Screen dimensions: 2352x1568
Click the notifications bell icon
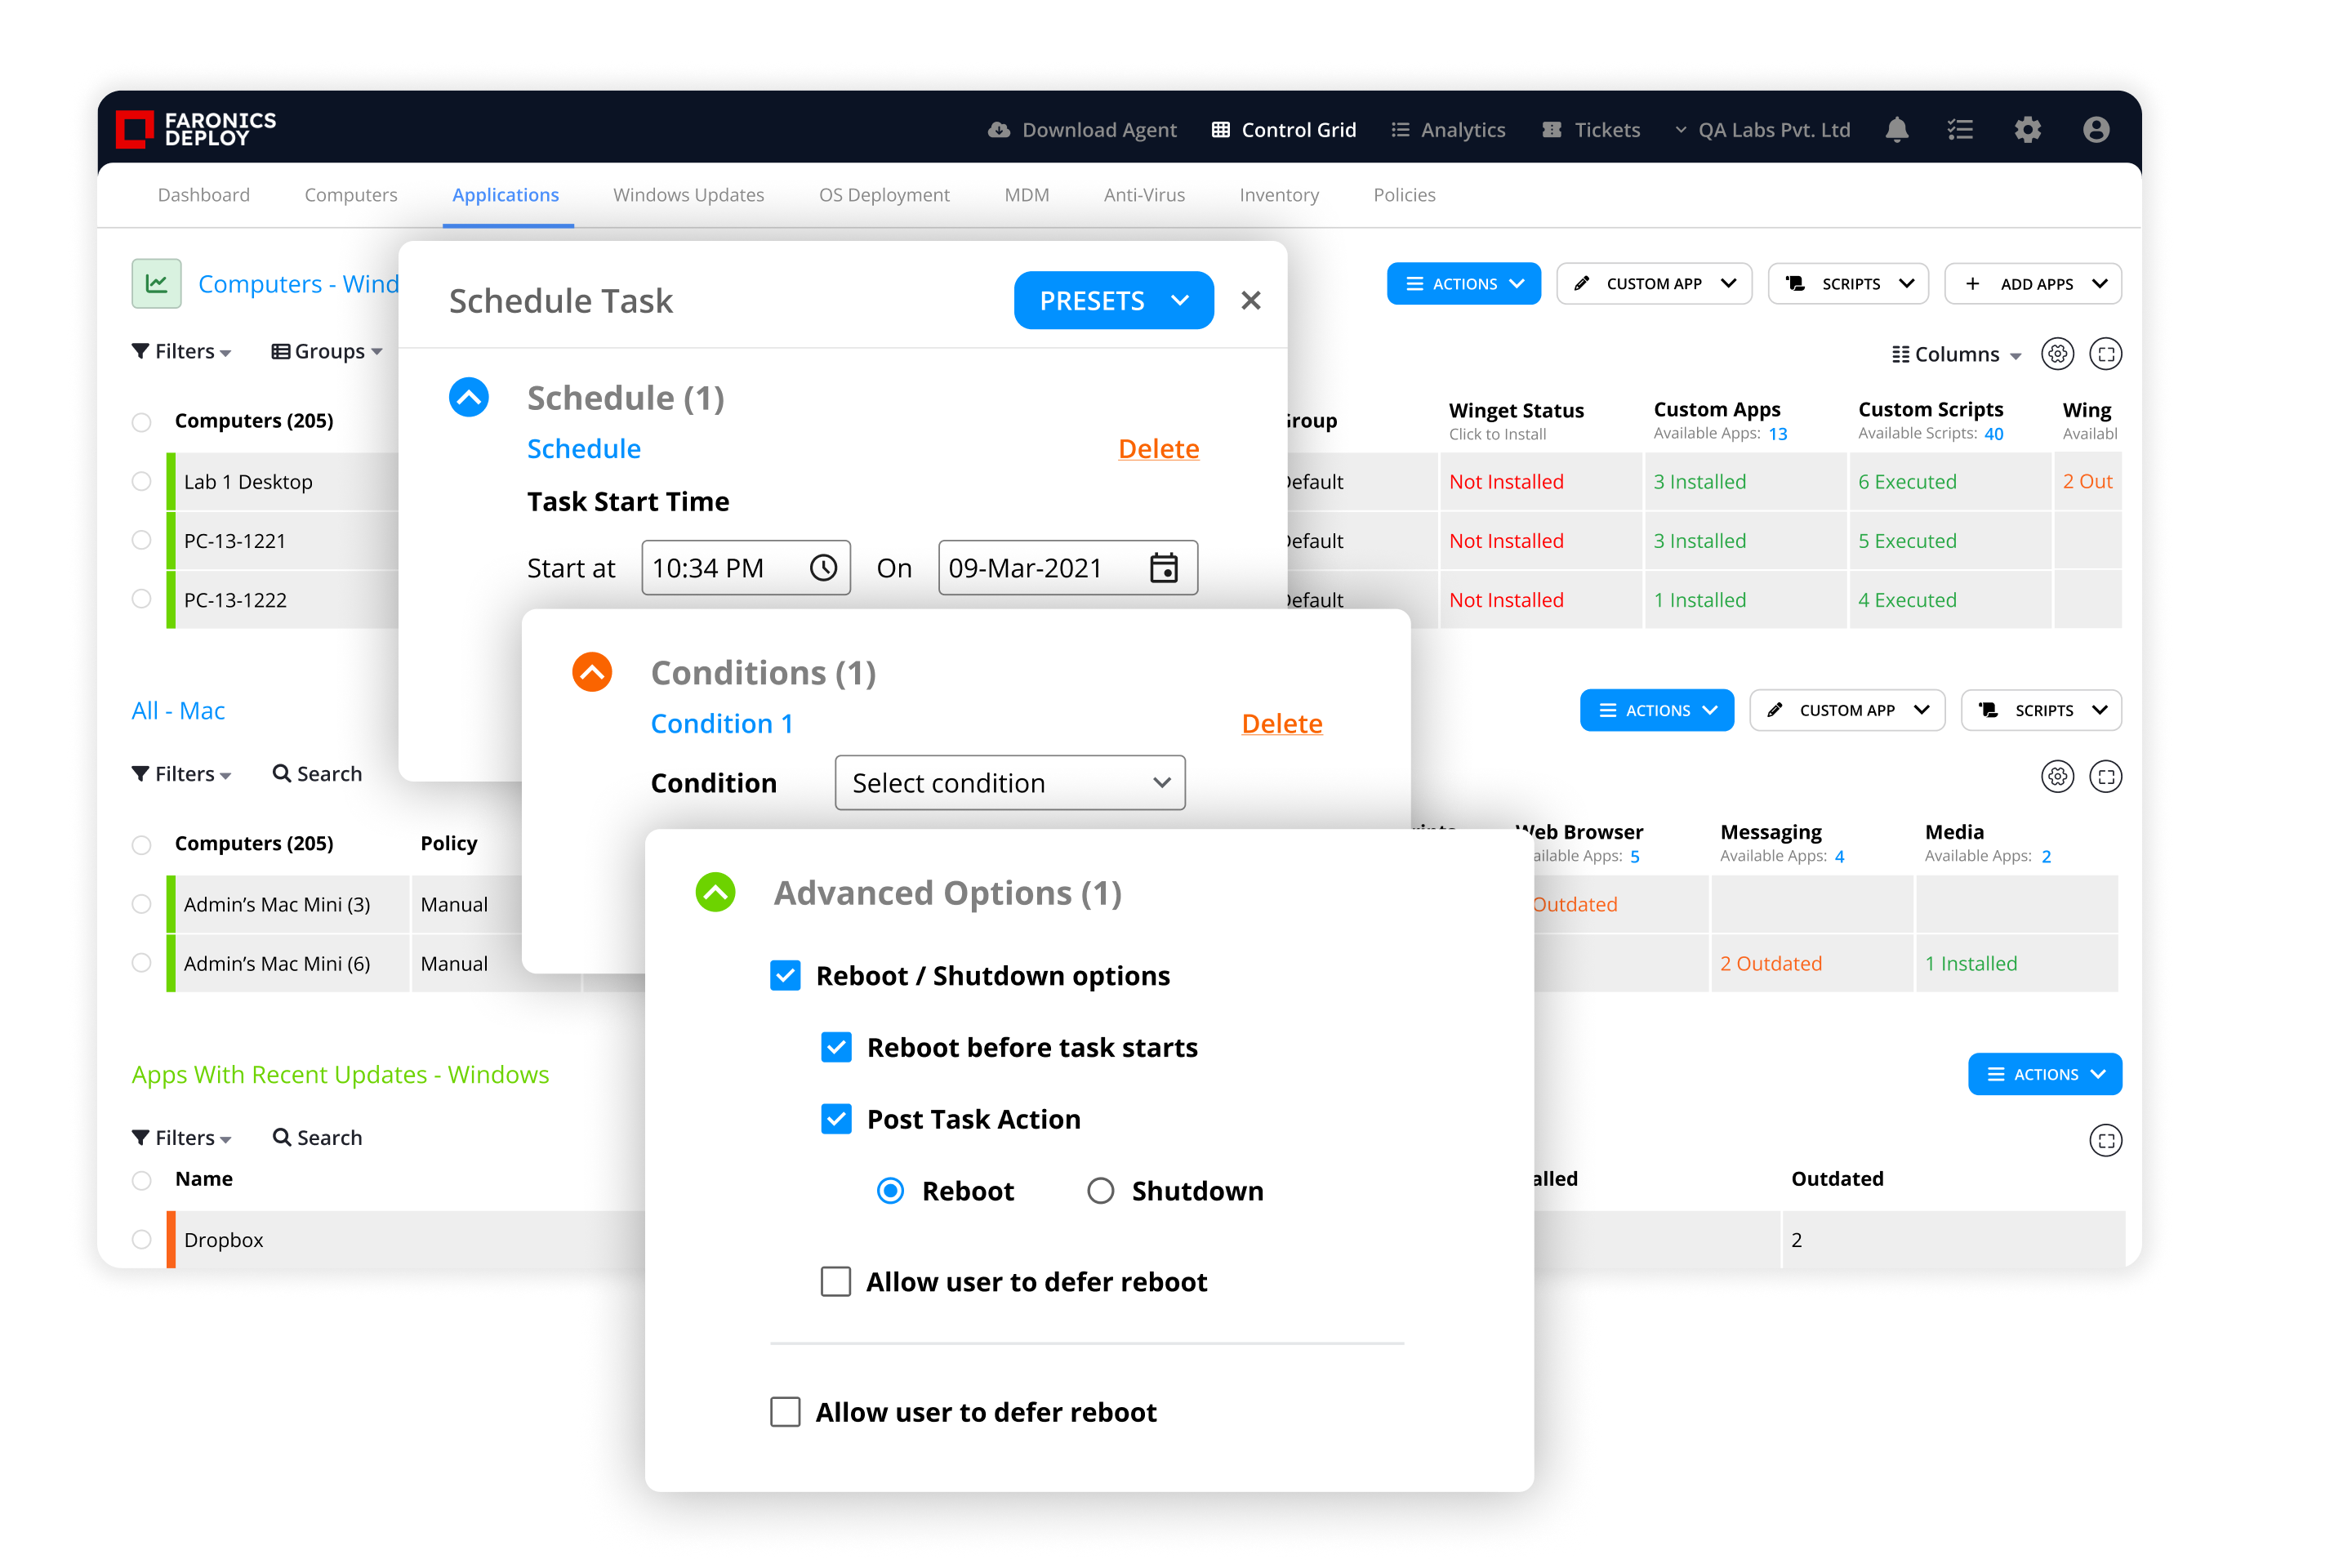tap(1896, 130)
